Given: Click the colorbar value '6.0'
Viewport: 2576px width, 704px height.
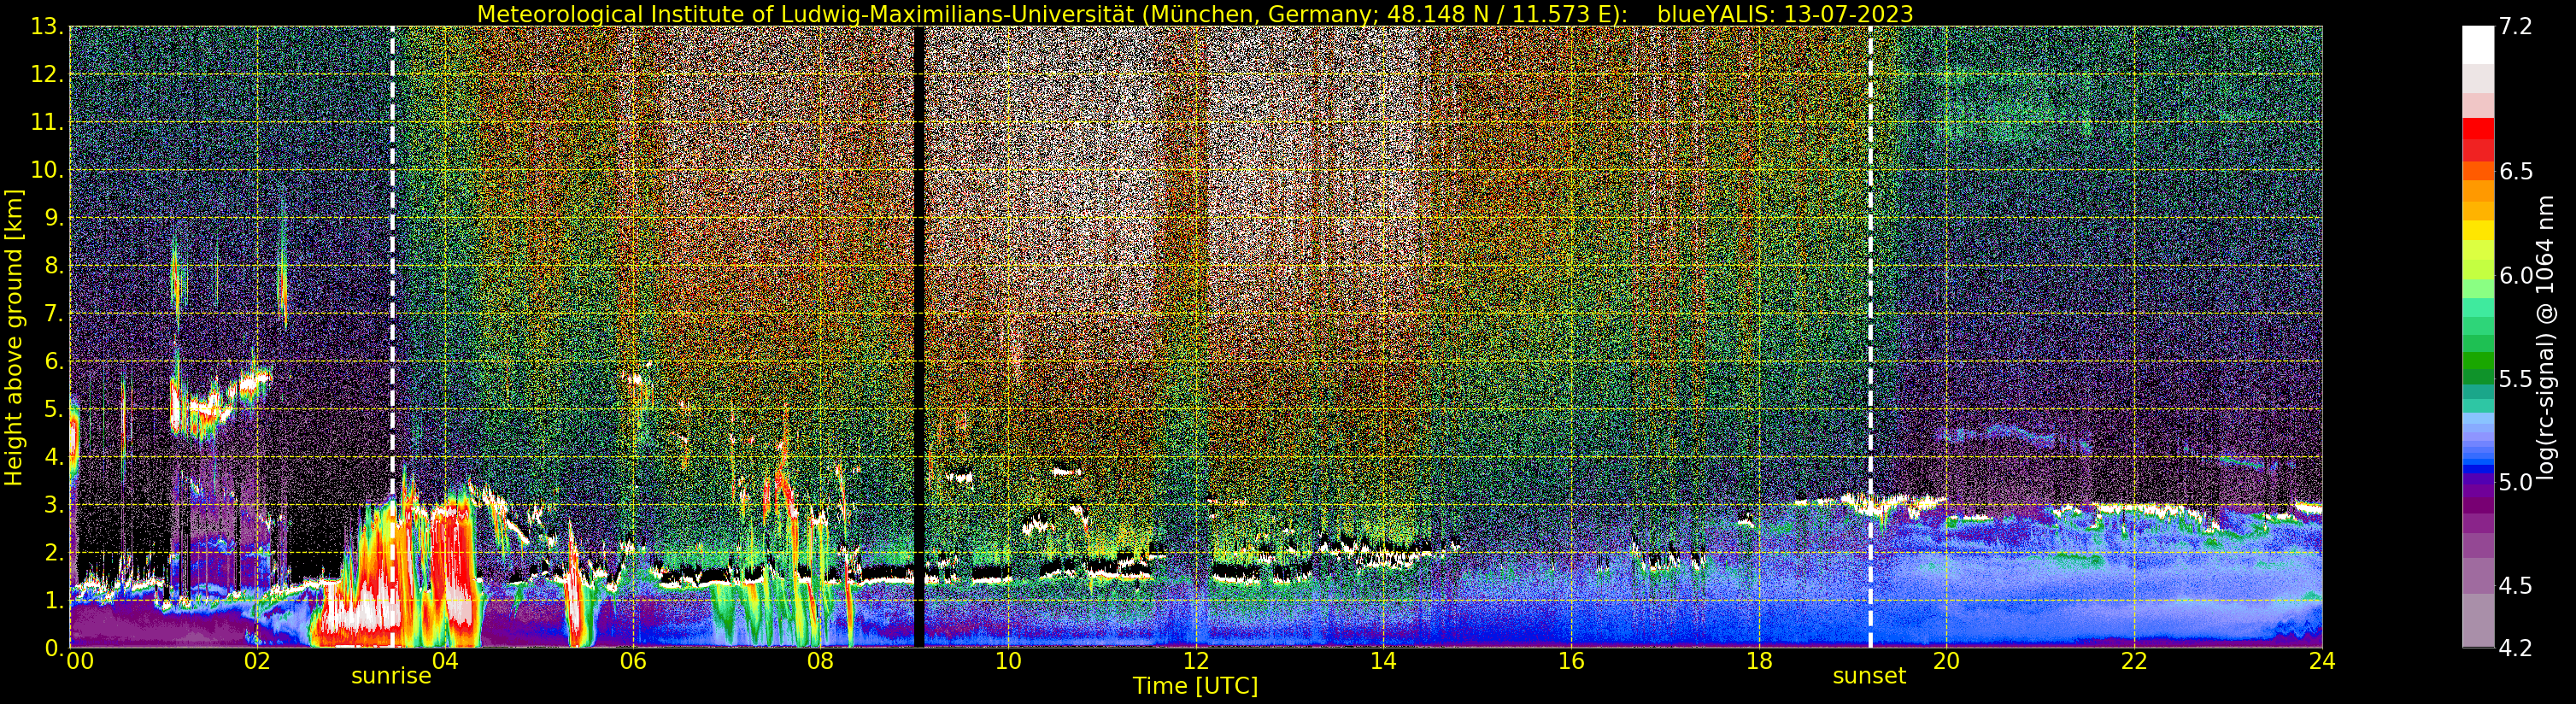Looking at the screenshot, I should tap(2515, 275).
